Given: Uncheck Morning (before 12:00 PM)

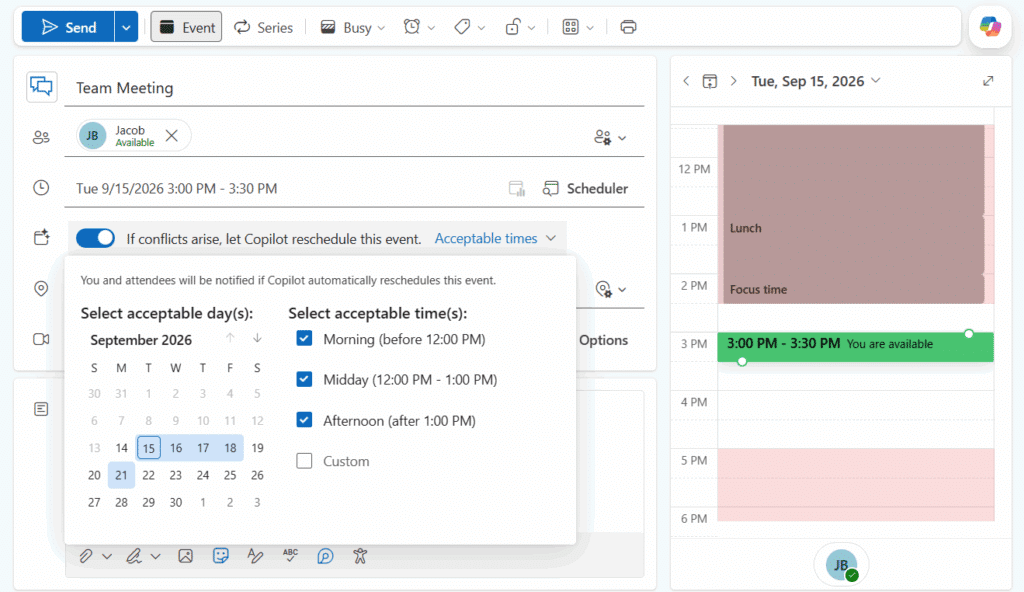Looking at the screenshot, I should click(x=304, y=338).
